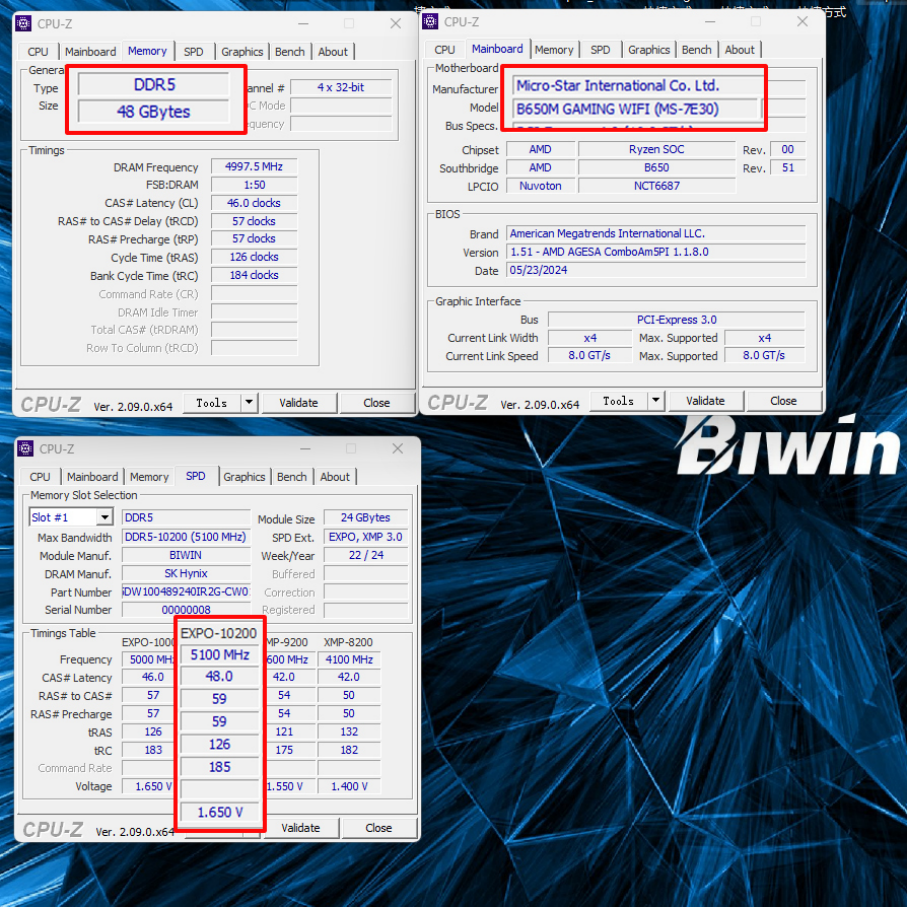
Task: Open Mainboard tab in the SPD window
Action: point(92,477)
